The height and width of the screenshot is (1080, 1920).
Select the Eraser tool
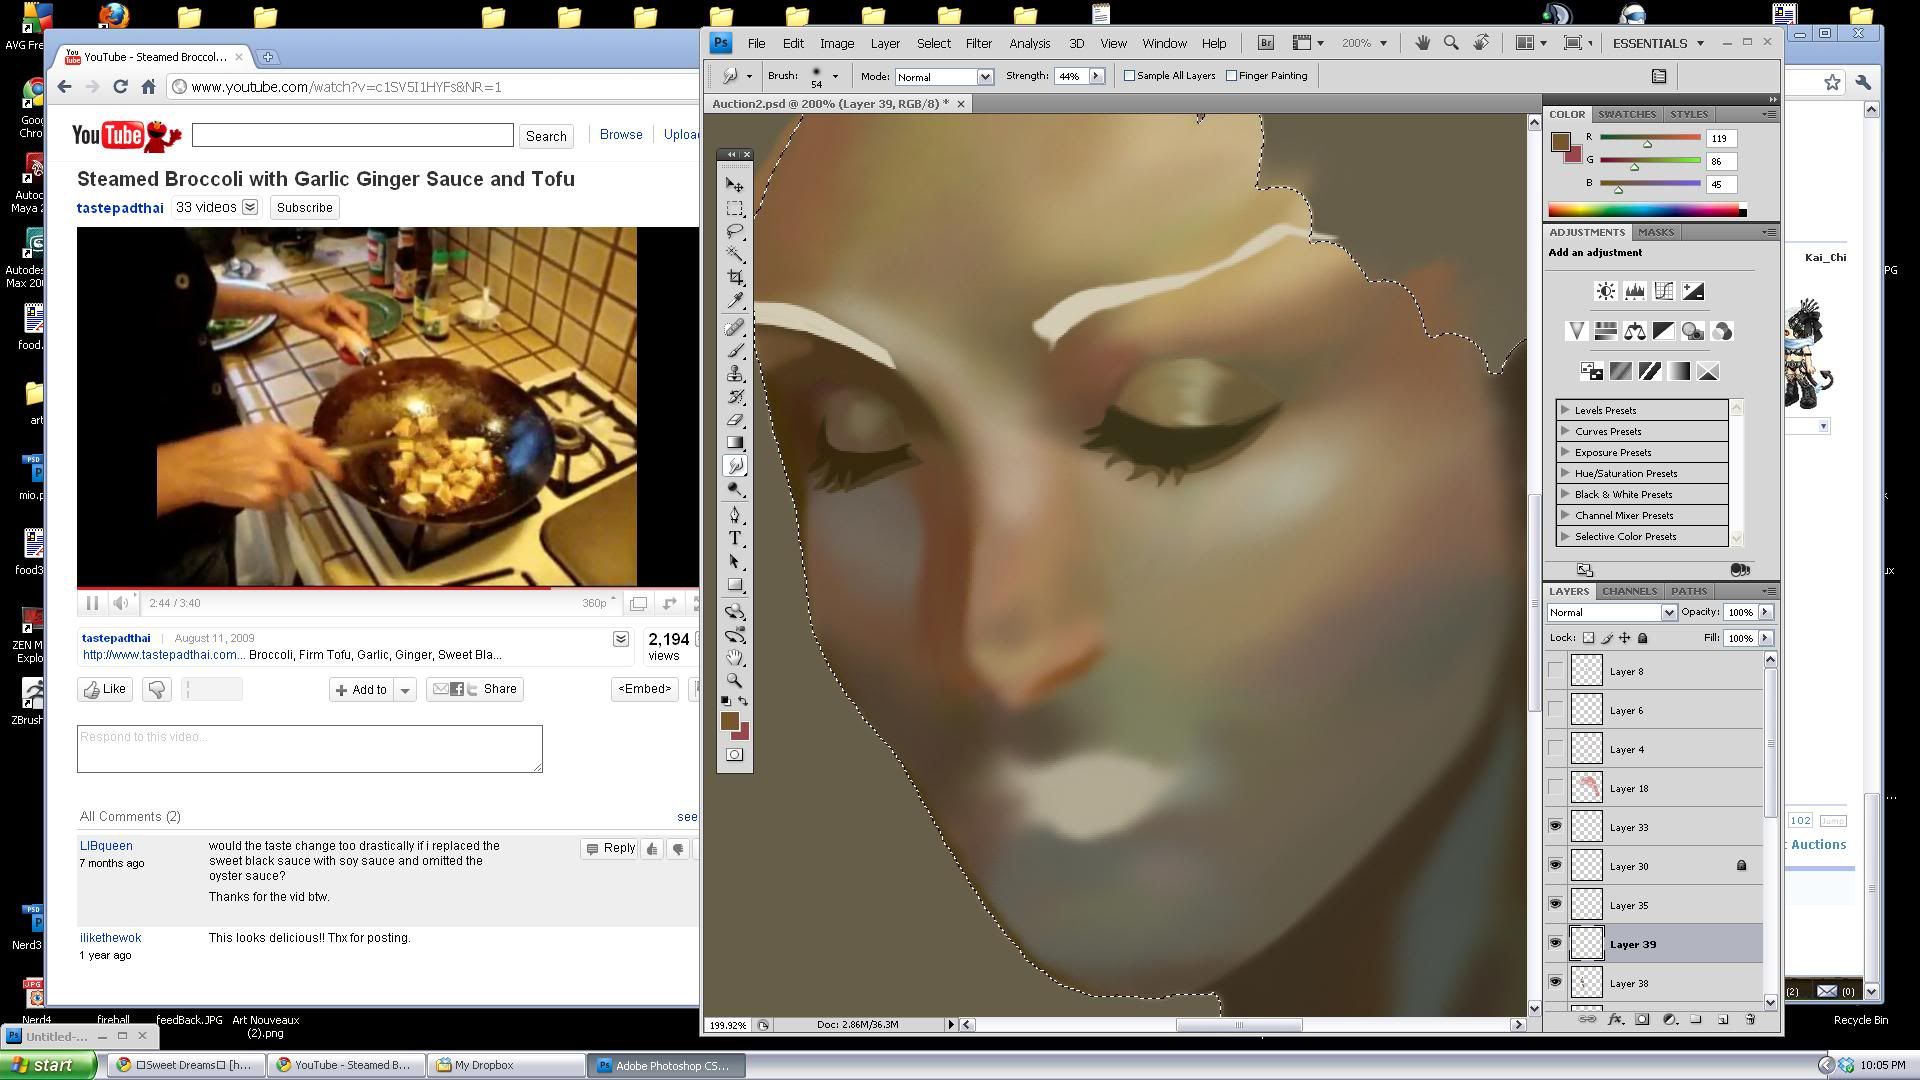pyautogui.click(x=735, y=419)
